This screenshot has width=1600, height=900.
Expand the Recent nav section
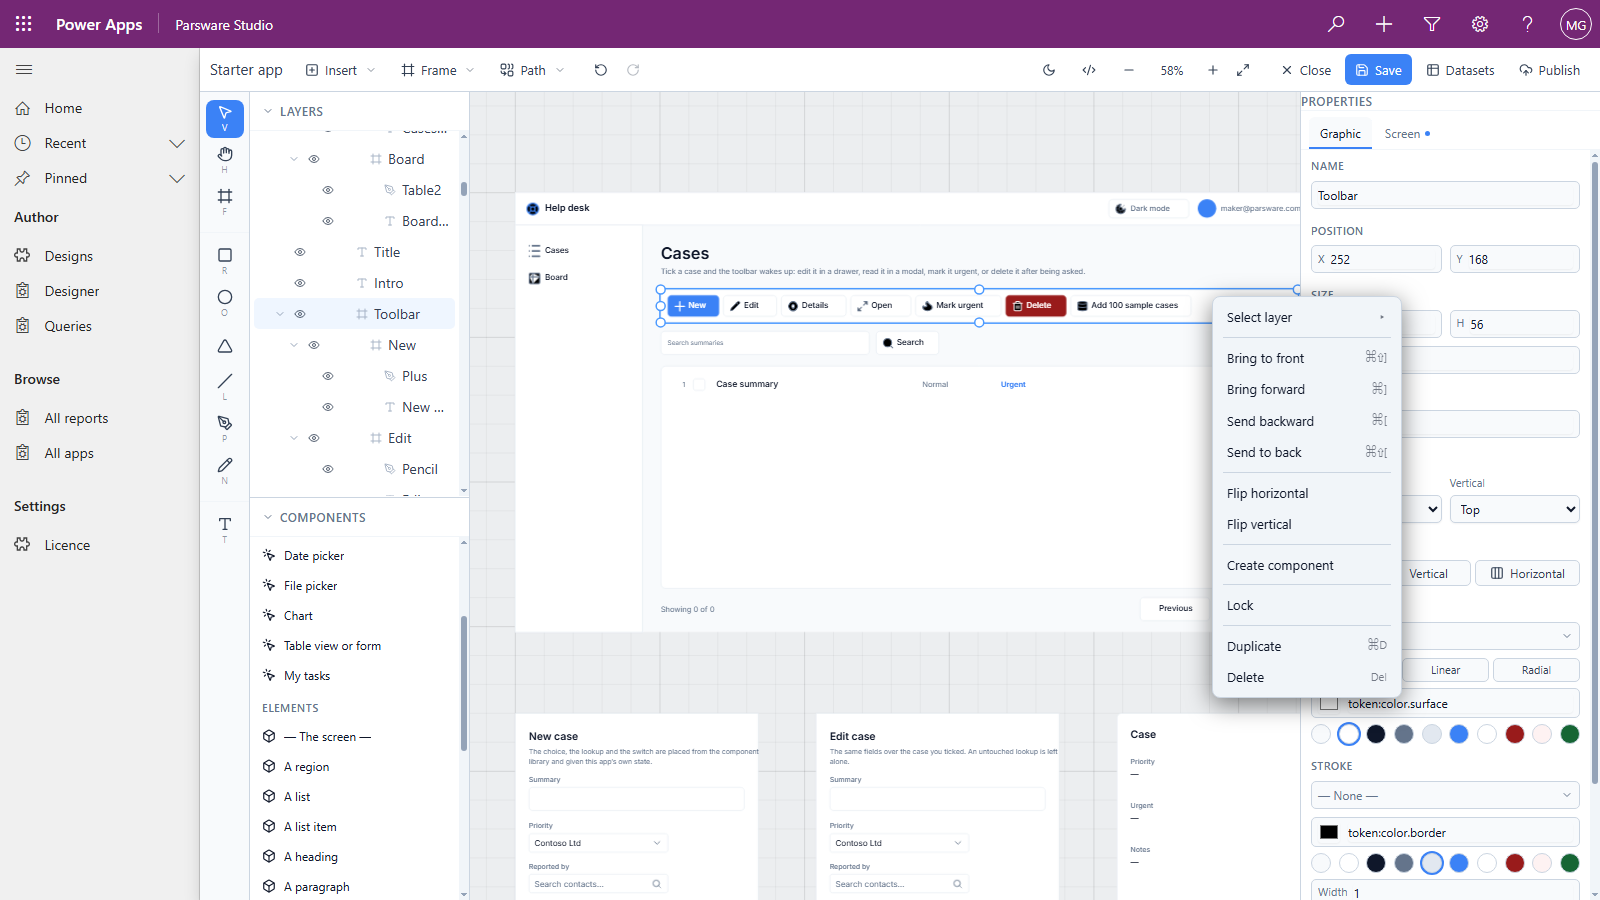pos(177,143)
